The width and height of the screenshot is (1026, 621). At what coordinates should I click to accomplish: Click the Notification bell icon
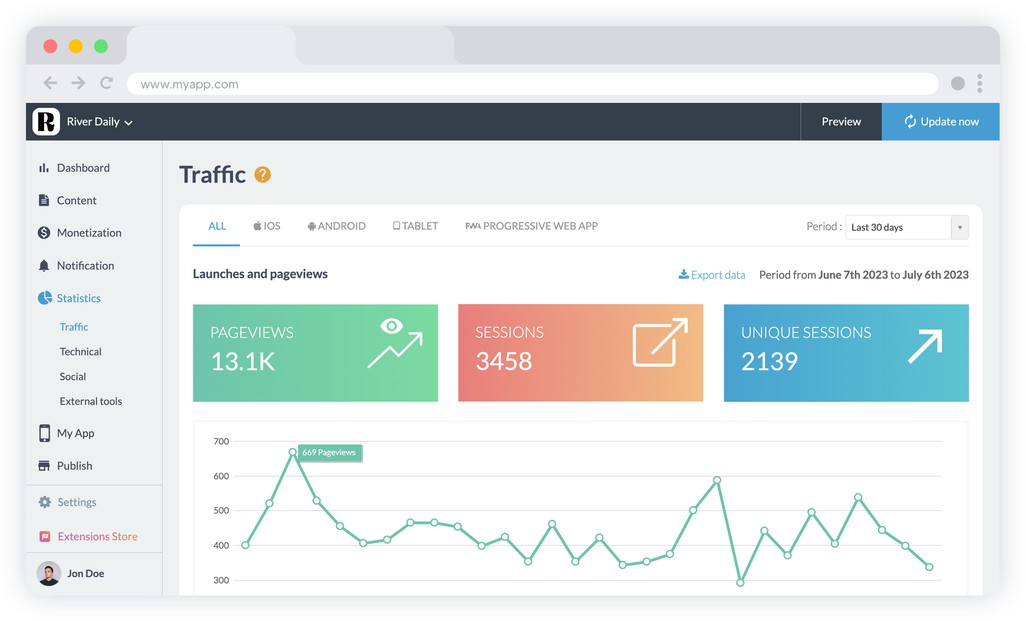(x=44, y=265)
